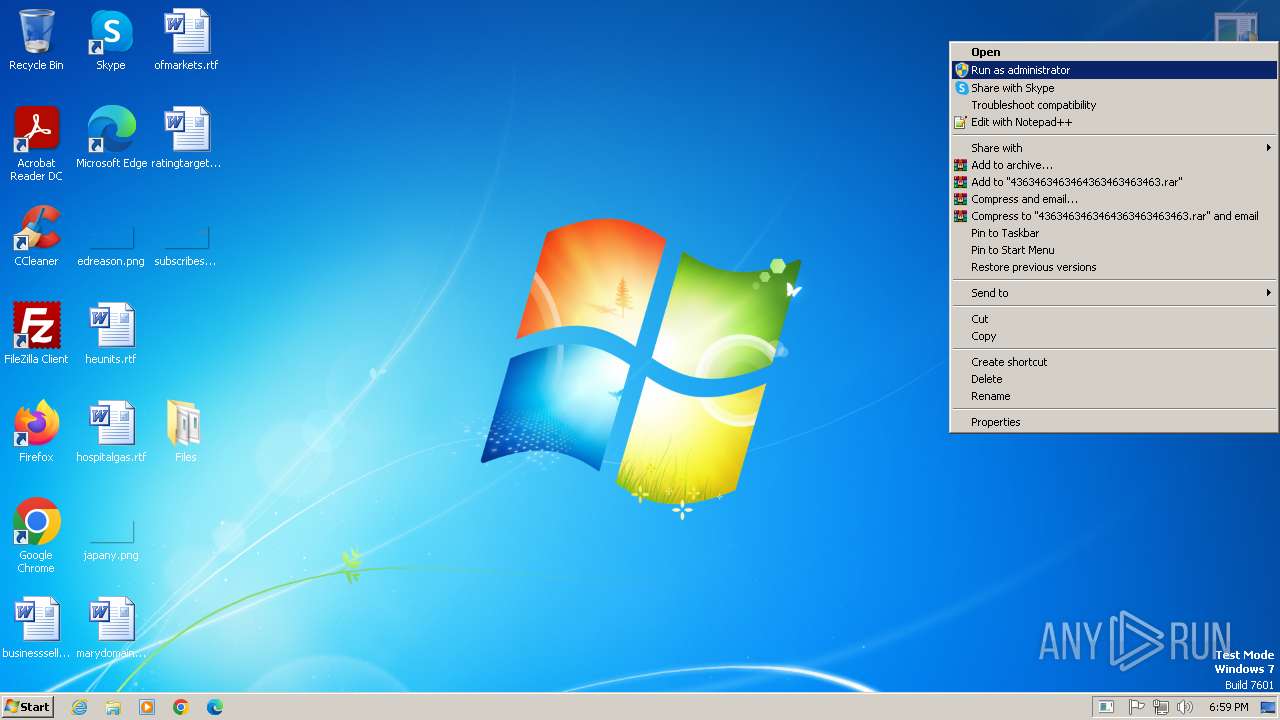Viewport: 1280px width, 720px height.
Task: Choose Compress to rar and email
Action: (1114, 216)
